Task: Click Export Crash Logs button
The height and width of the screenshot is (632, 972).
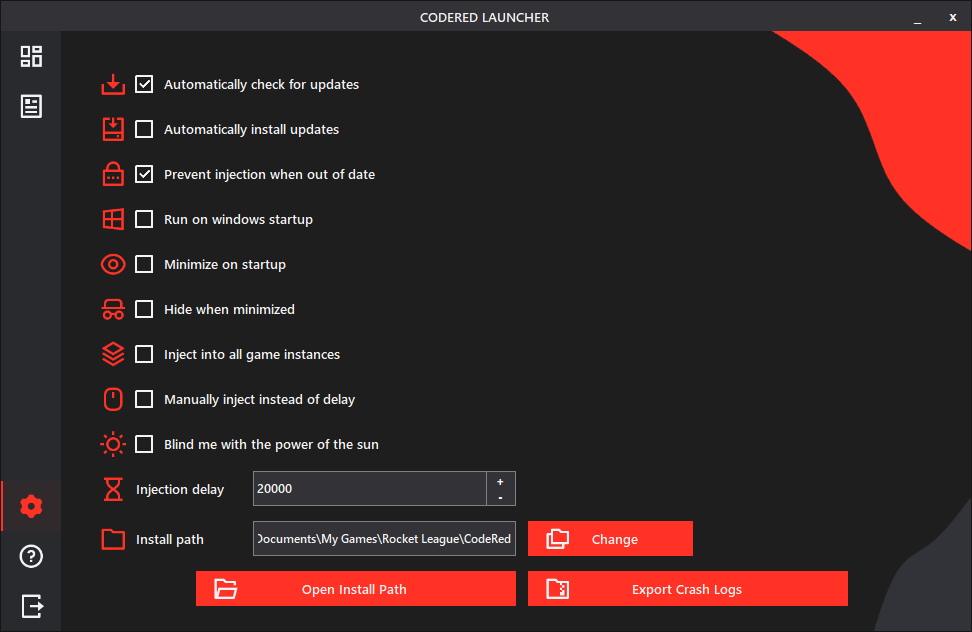Action: coord(688,589)
